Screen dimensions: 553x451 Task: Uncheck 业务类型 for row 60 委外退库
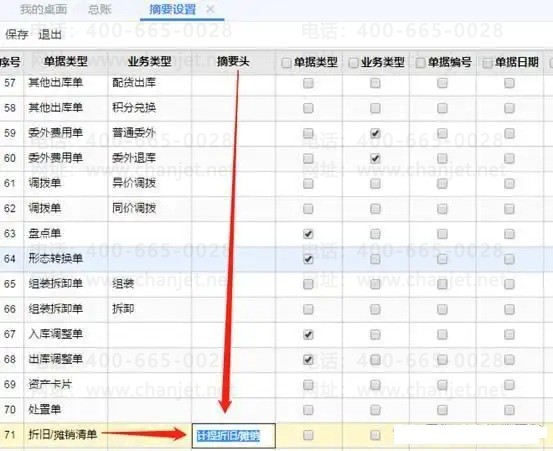click(375, 158)
